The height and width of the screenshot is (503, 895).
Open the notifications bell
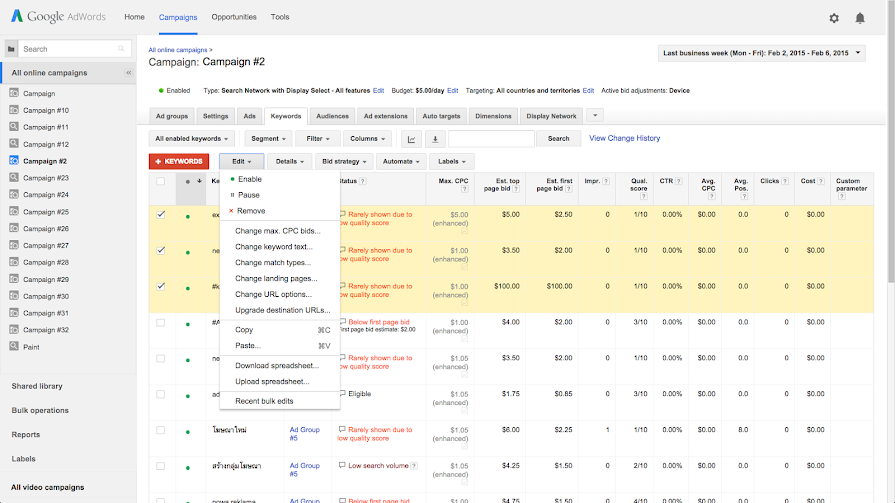tap(860, 18)
